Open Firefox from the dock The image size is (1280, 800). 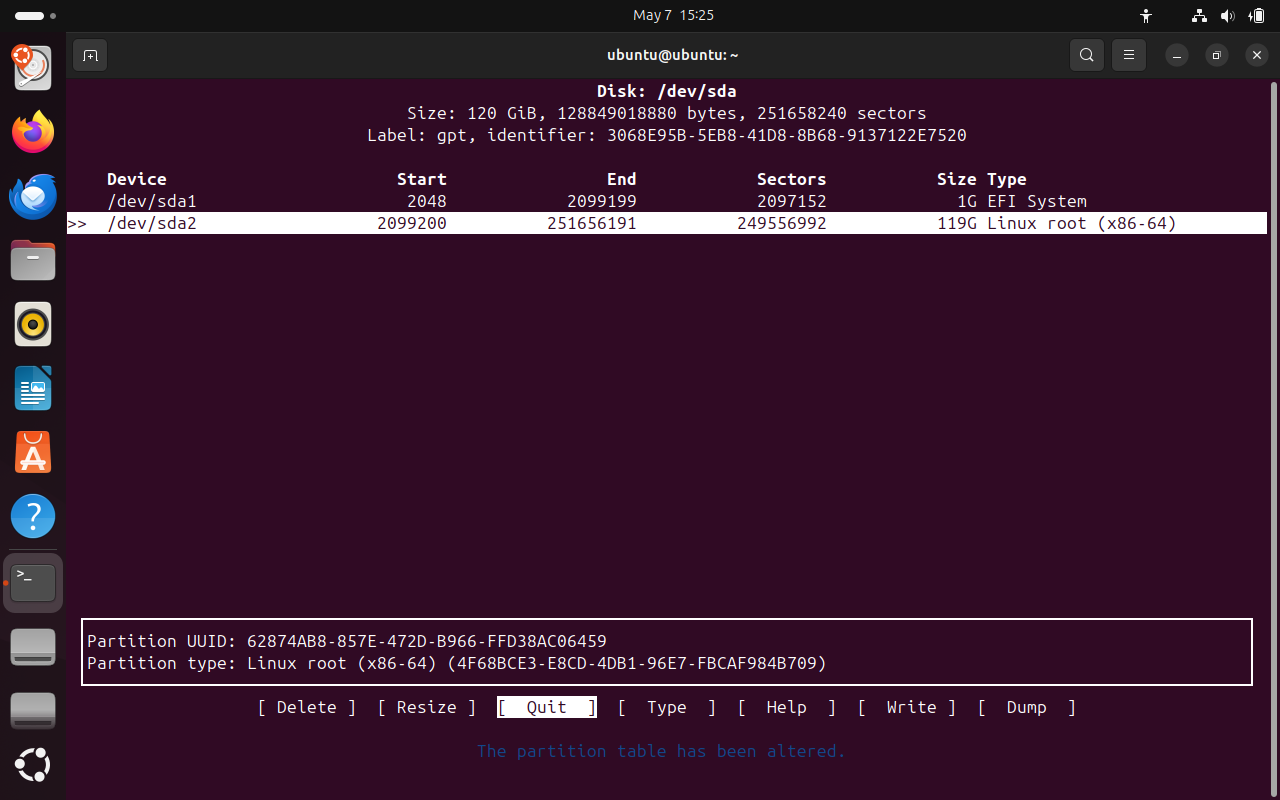pos(33,132)
